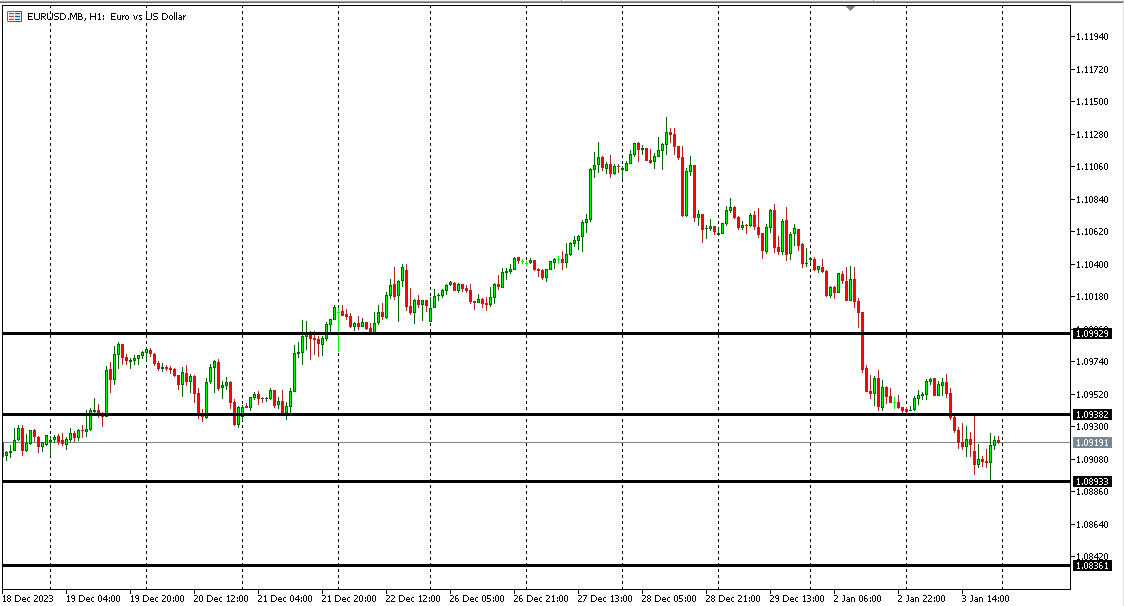1124x606 pixels.
Task: Click the 22 Dec 12:00 time label
Action: pos(412,598)
